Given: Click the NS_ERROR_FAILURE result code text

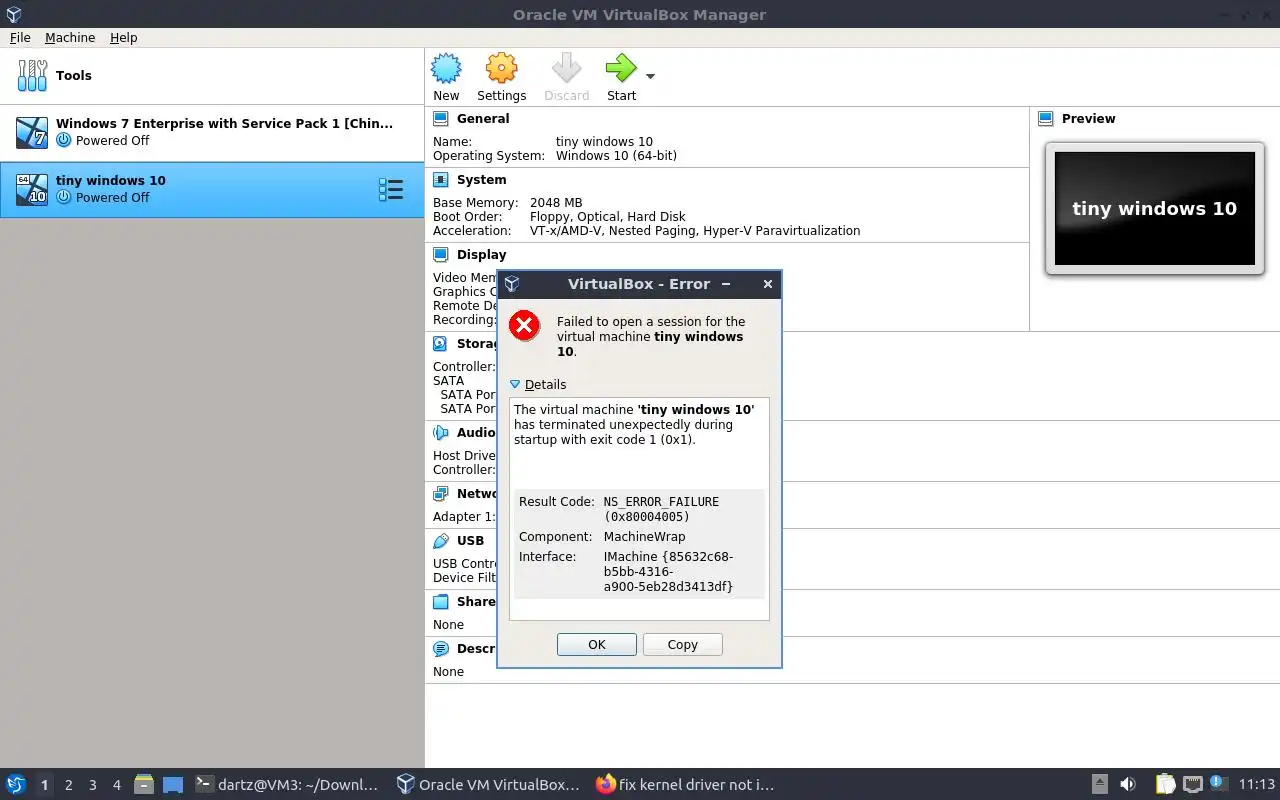Looking at the screenshot, I should tap(661, 509).
